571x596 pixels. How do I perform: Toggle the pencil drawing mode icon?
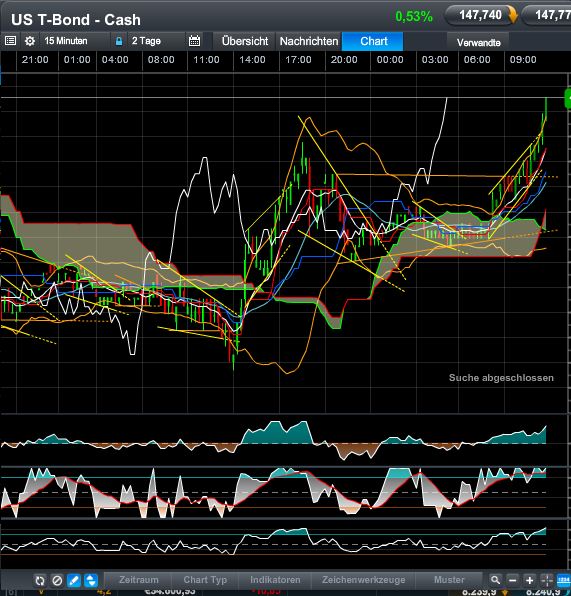pos(74,580)
